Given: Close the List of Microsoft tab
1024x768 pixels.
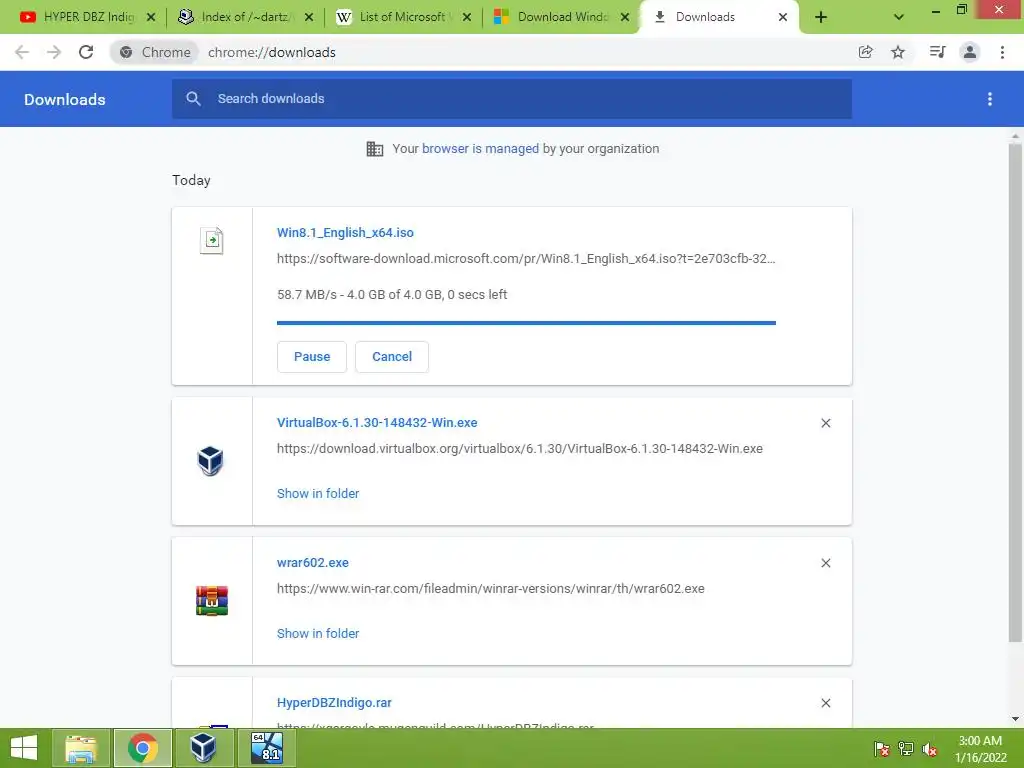Looking at the screenshot, I should 467,18.
